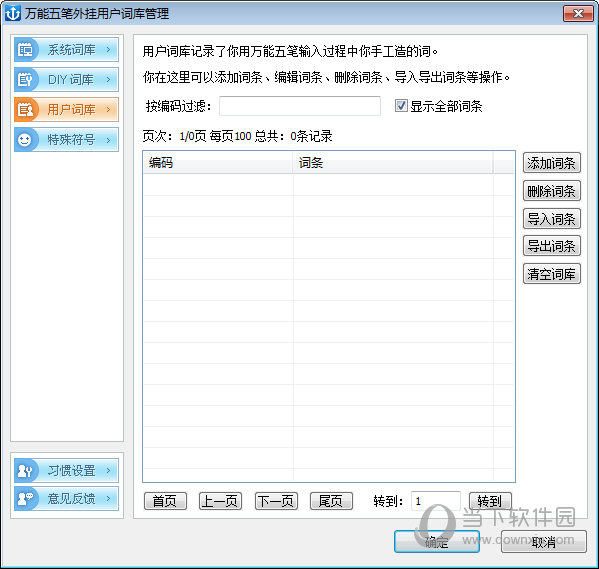Screen dimensions: 599x569
Task: Expand the DIY词库 chevron arrow
Action: pyautogui.click(x=108, y=79)
